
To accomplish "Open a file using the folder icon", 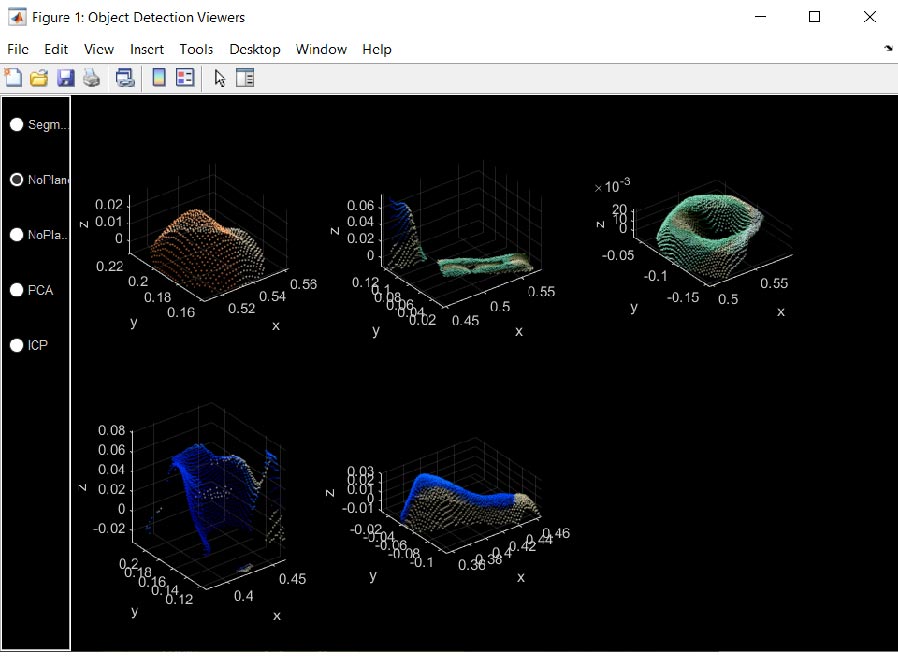I will tap(39, 78).
